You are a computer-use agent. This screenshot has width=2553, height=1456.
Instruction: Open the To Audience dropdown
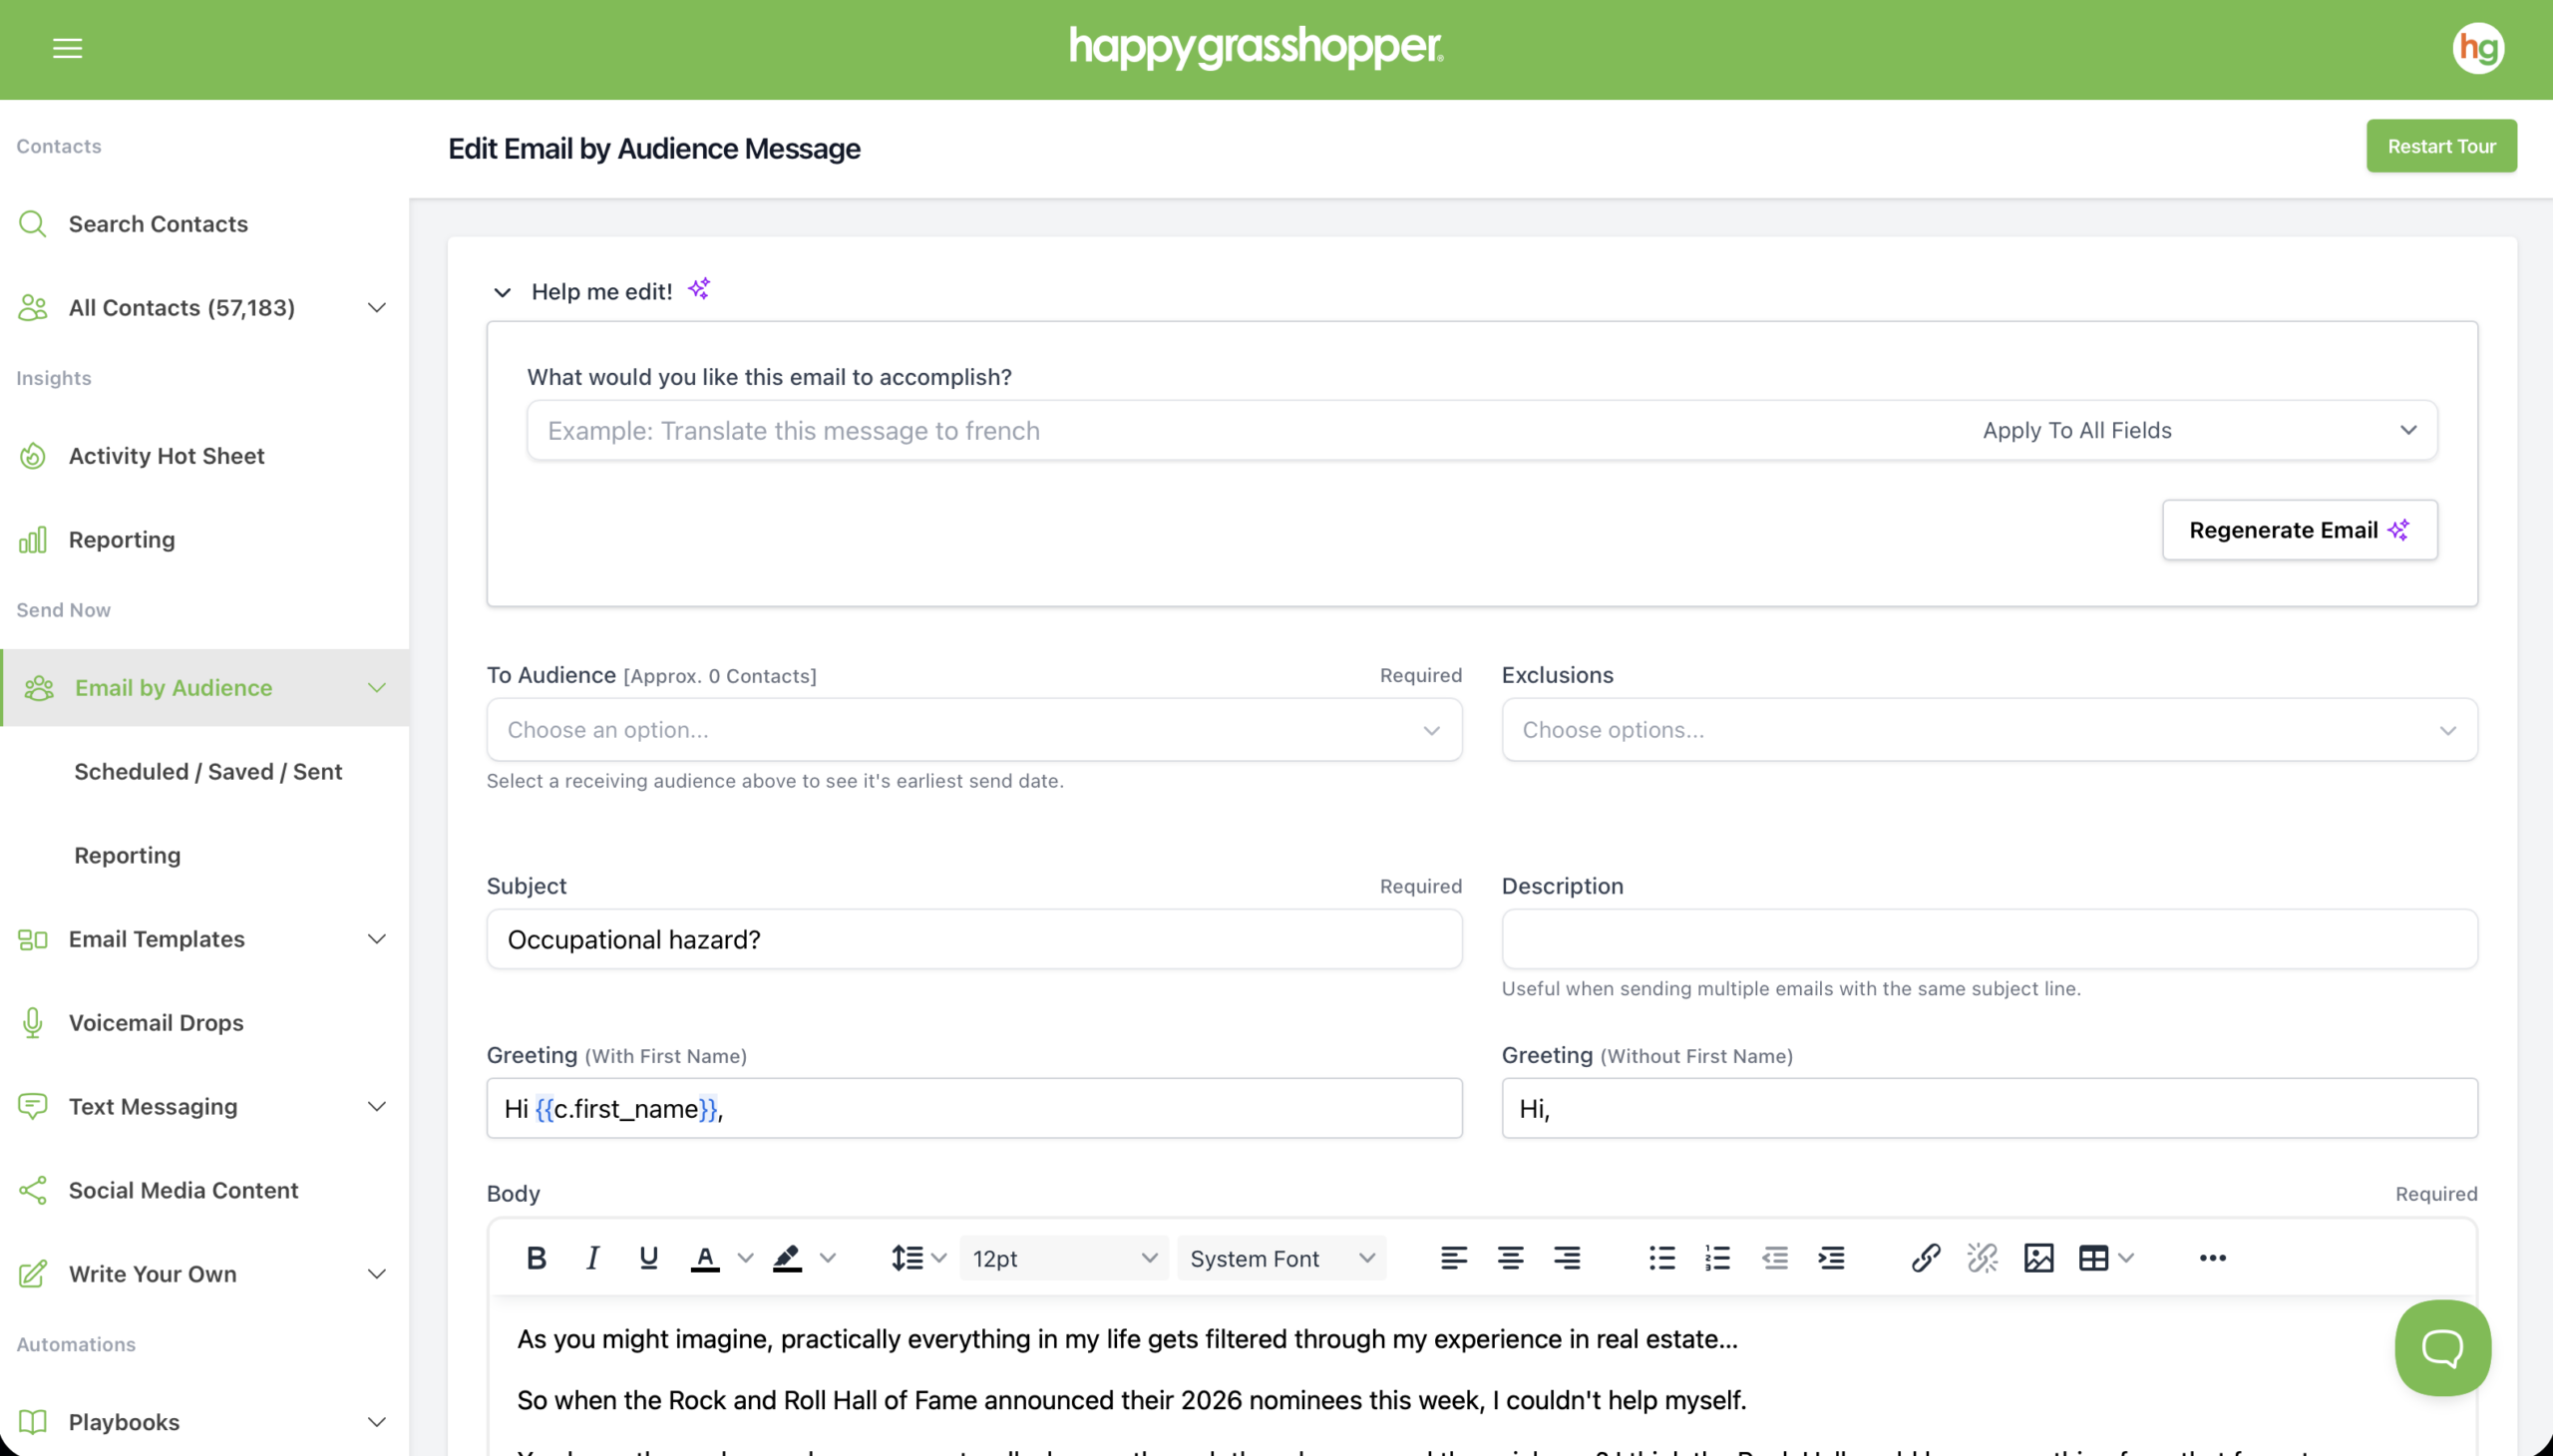[x=973, y=730]
